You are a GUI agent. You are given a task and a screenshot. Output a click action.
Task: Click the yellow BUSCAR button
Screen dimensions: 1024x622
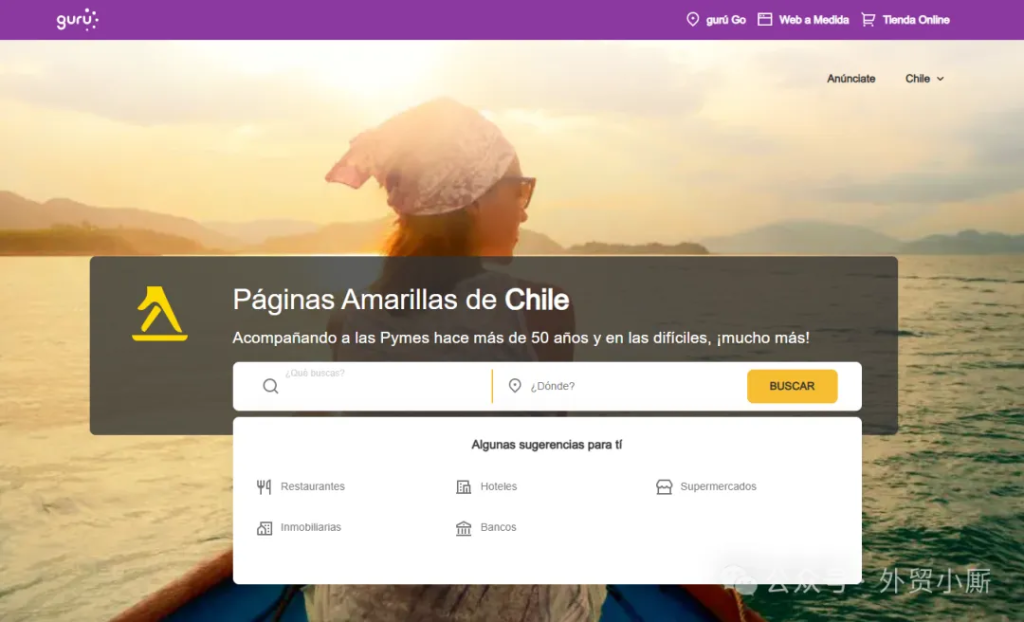pos(792,386)
